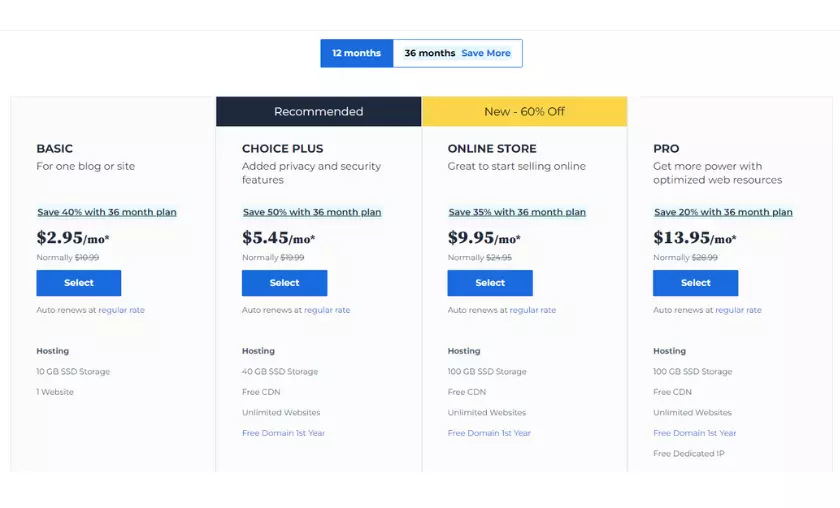840x508 pixels.
Task: Click the $2.95/mo price
Action: pos(73,237)
